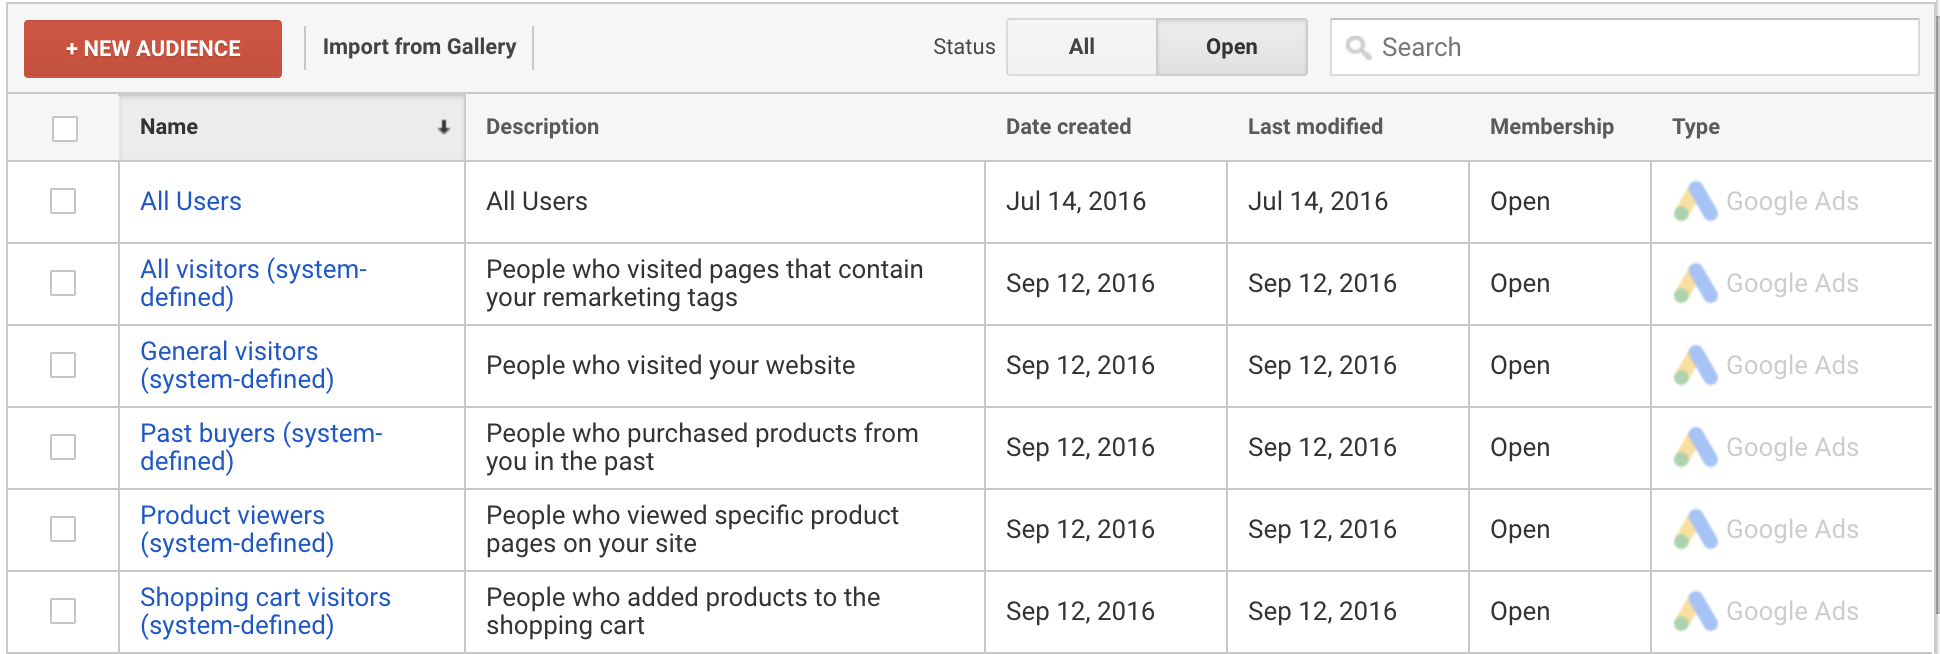Select the Open status filter
Viewport: 1940px width, 654px height.
[1231, 47]
